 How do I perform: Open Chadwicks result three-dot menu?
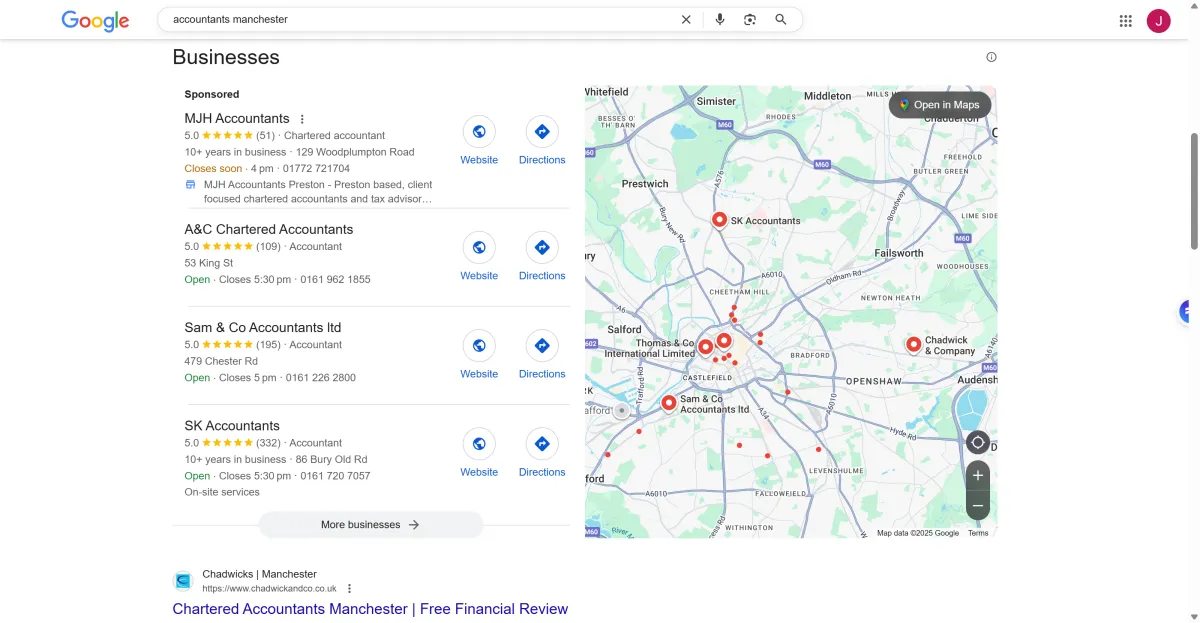(349, 589)
